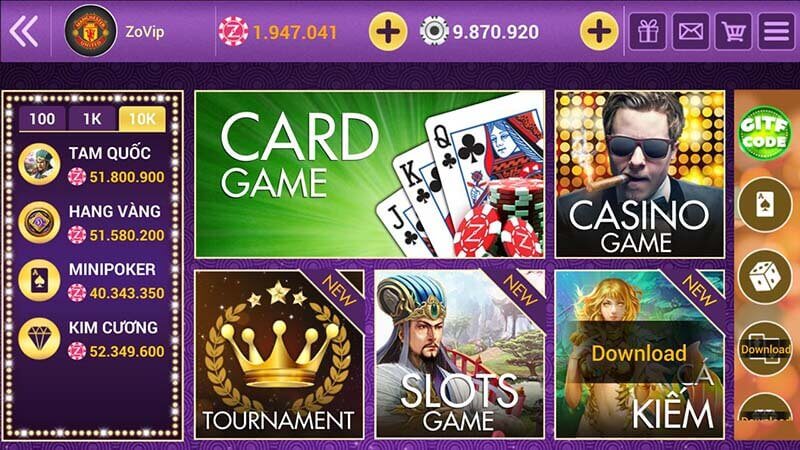Open the ZoVip profile avatar
This screenshot has height=450, width=800.
pyautogui.click(x=90, y=31)
